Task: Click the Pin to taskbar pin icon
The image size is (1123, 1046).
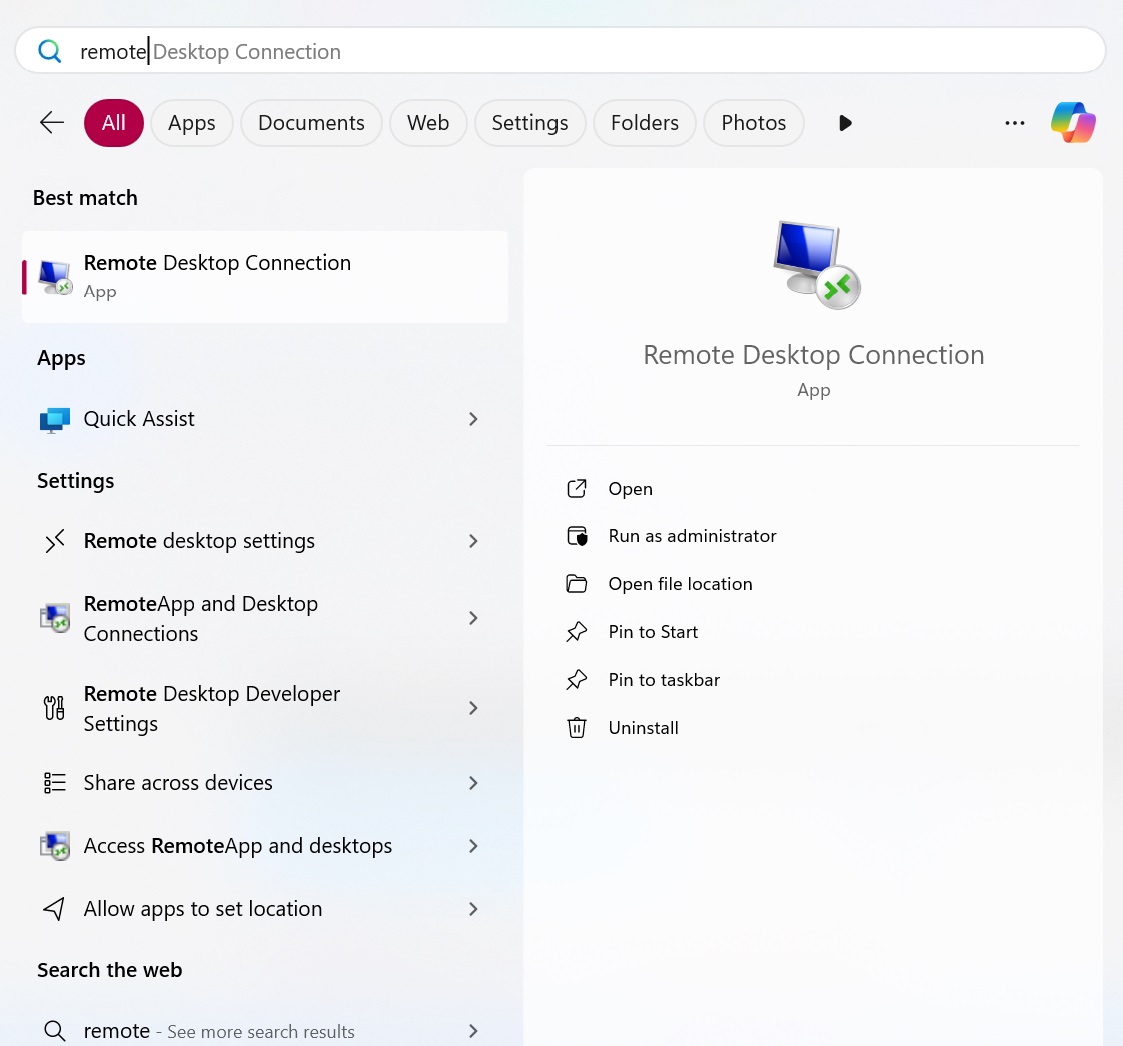Action: (x=577, y=680)
